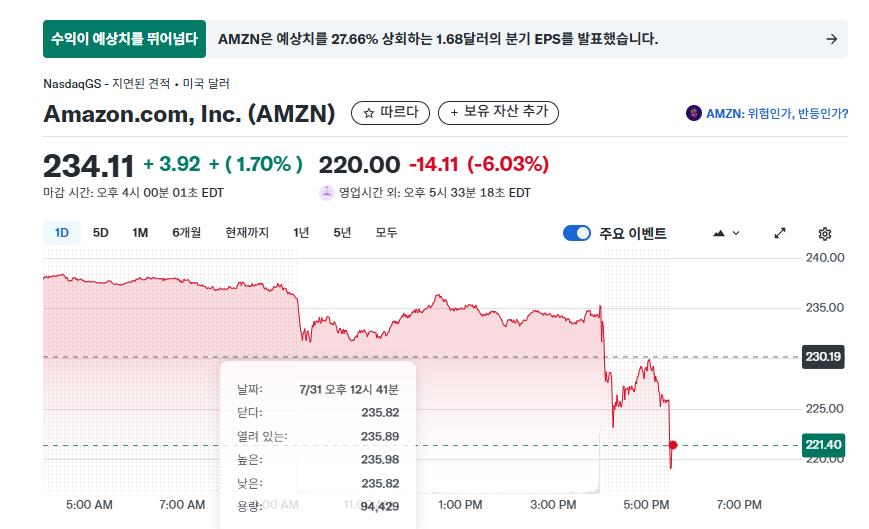Open the AMZN 위험인가, 반등인가 link
This screenshot has width=869, height=529.
pyautogui.click(x=776, y=114)
